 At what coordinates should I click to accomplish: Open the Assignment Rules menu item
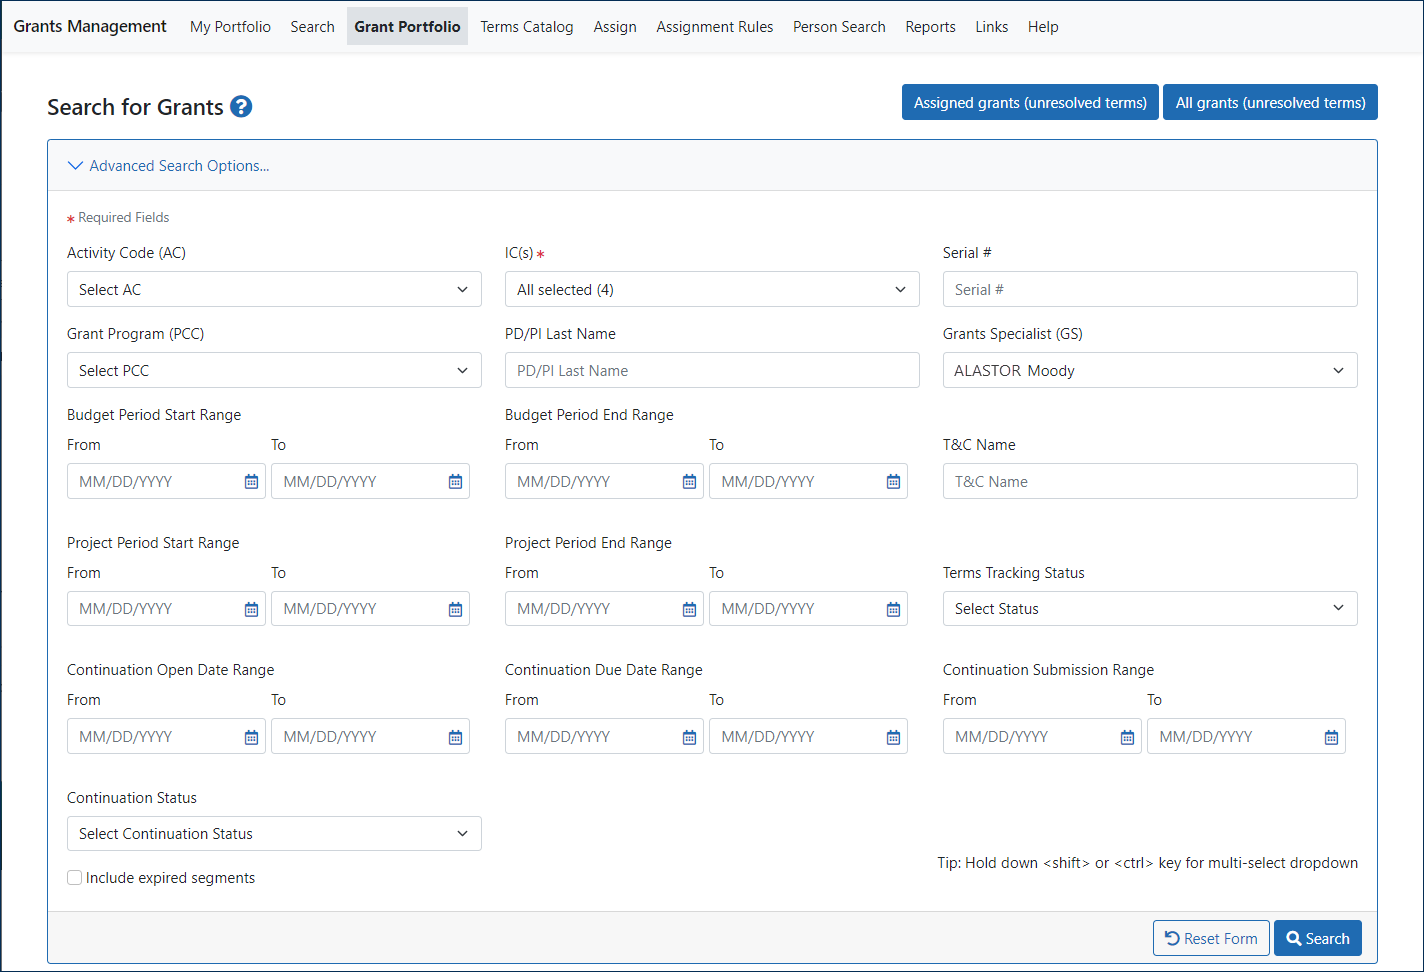coord(715,27)
